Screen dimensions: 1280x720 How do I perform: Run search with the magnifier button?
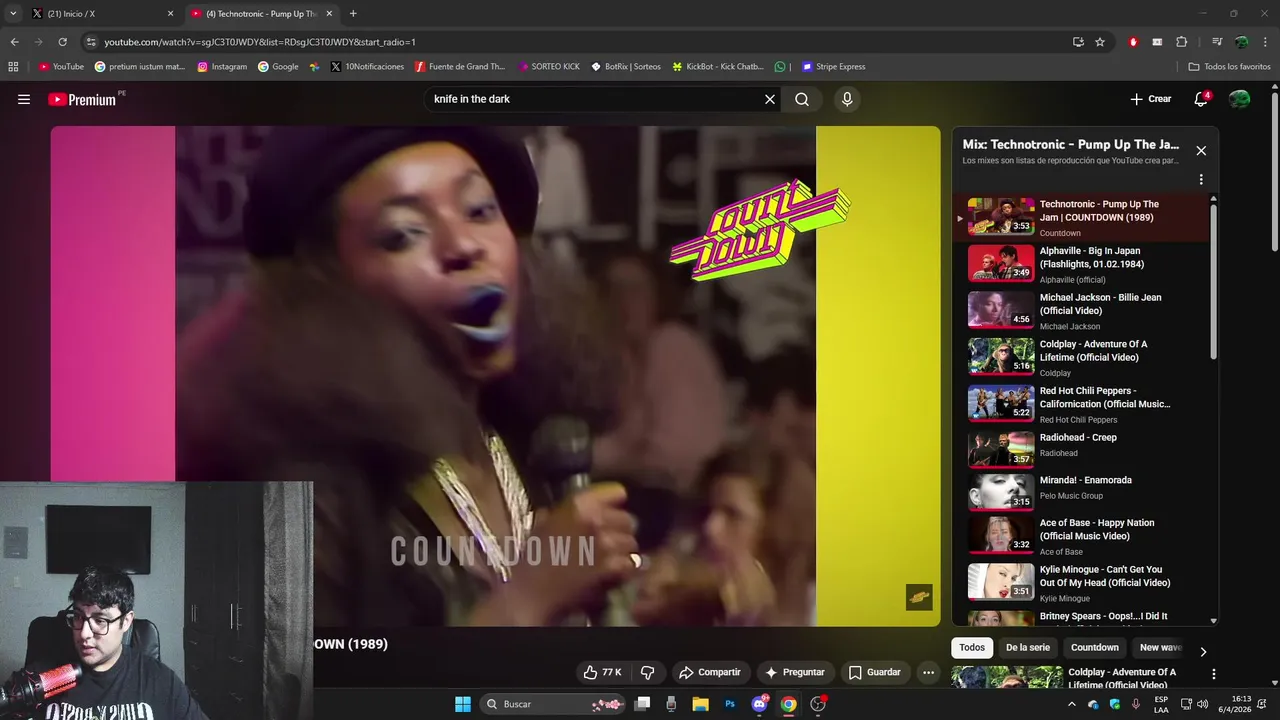point(802,99)
